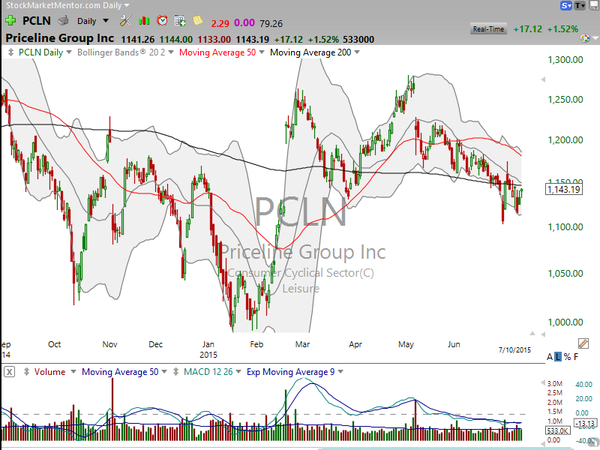Click the 1141.26 open price value
This screenshot has width=600, height=450.
coord(138,39)
